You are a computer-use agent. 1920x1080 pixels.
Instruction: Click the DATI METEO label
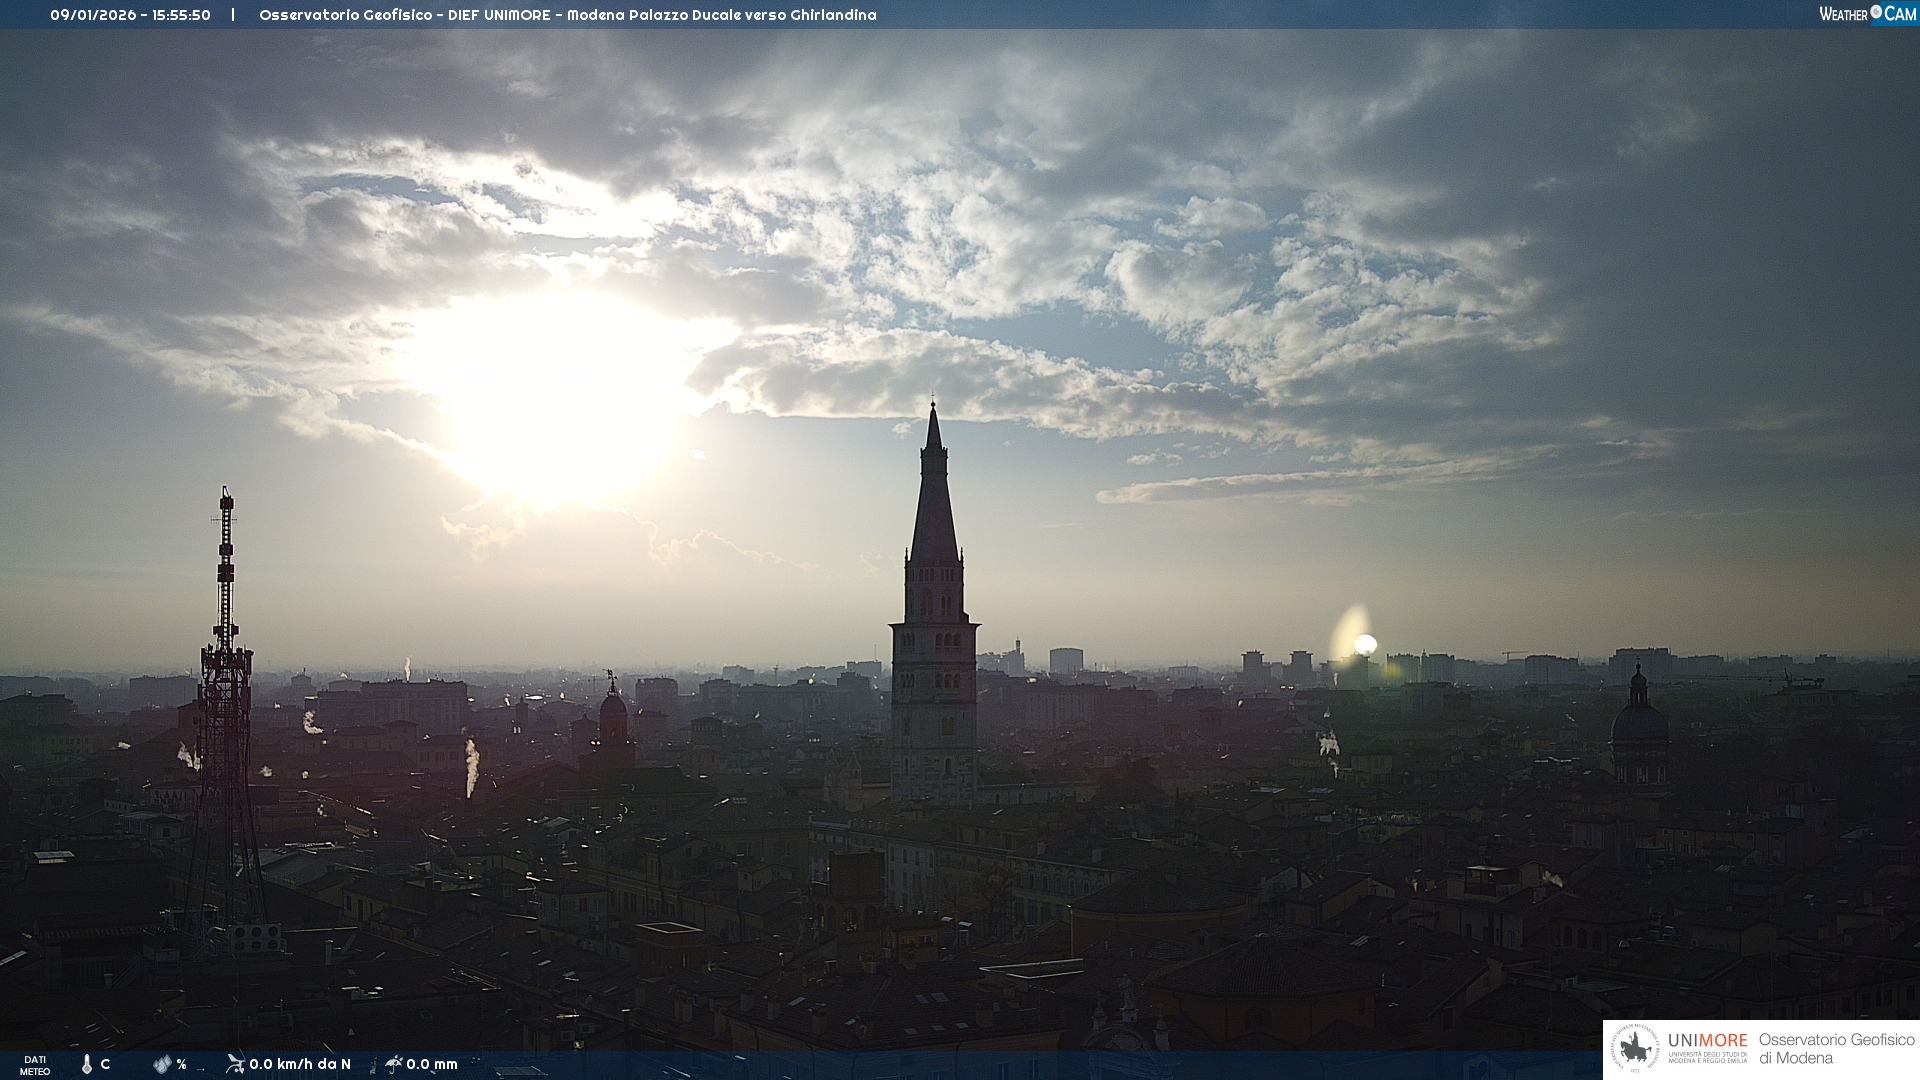click(35, 1065)
